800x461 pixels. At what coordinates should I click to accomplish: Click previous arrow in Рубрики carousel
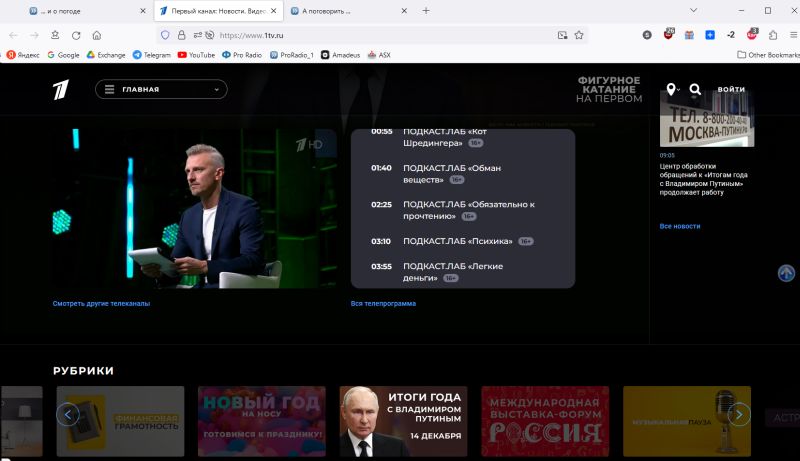(68, 415)
